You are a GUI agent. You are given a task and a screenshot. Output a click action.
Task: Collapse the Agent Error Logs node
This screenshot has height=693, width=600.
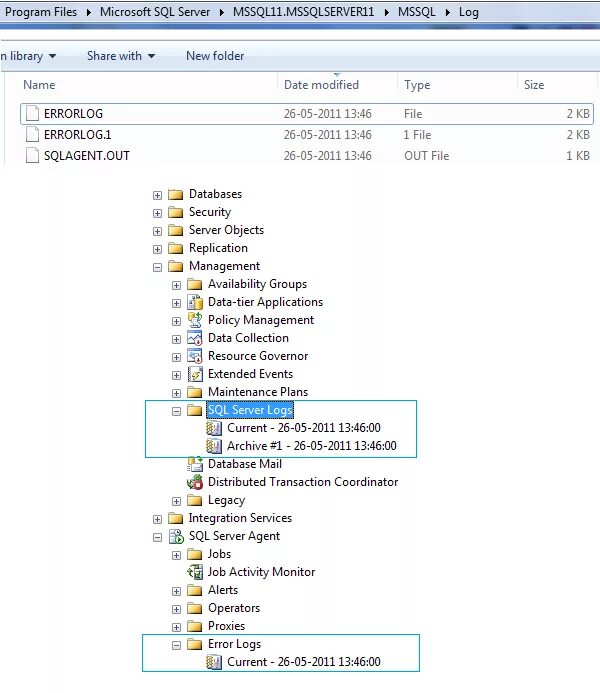point(176,645)
